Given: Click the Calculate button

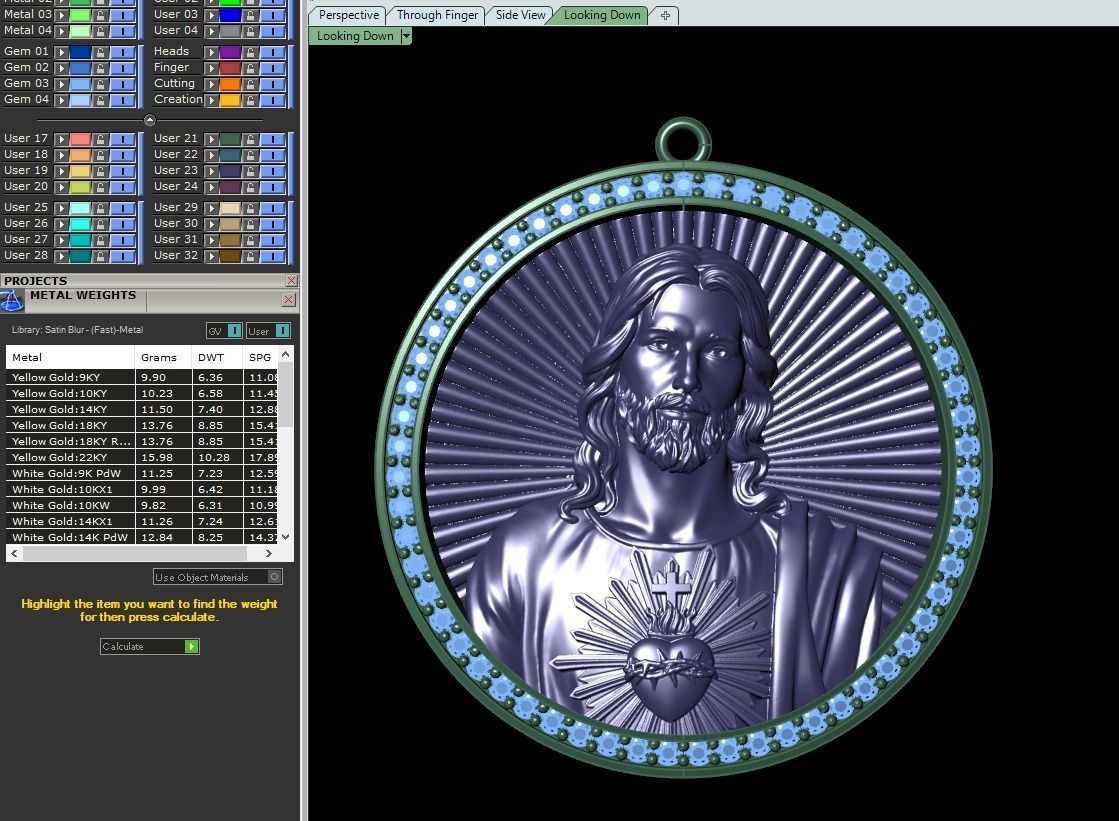Looking at the screenshot, I should (x=149, y=646).
